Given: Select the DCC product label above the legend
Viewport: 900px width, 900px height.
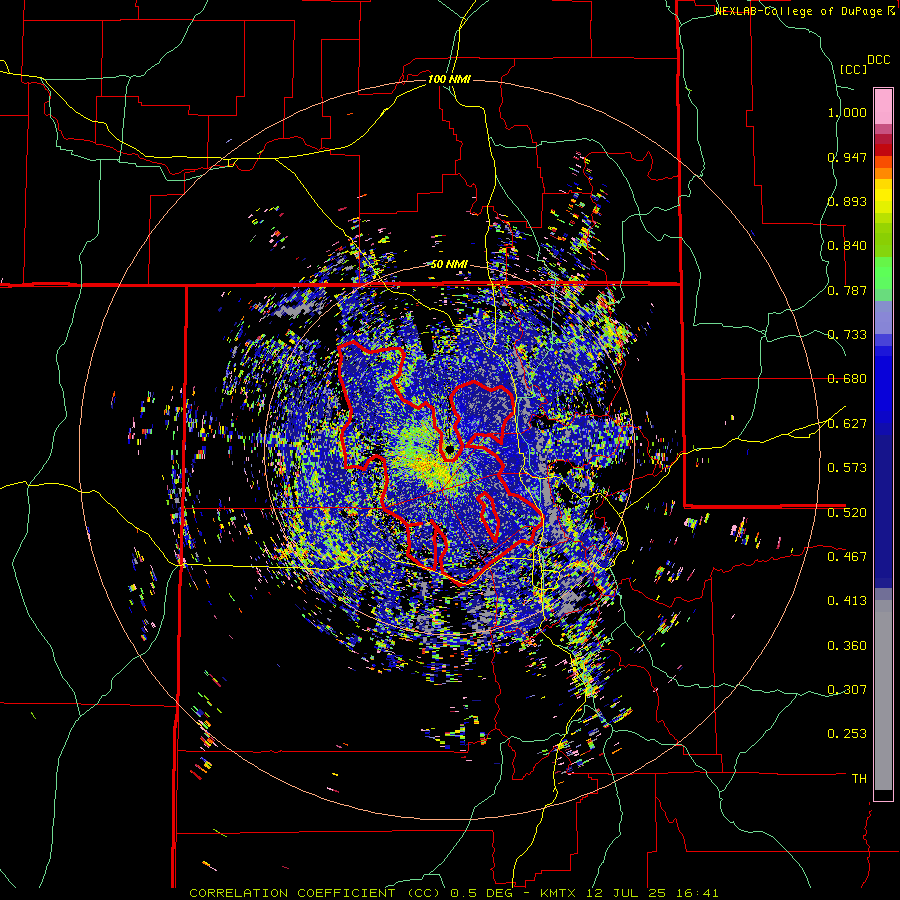Looking at the screenshot, I should [878, 60].
